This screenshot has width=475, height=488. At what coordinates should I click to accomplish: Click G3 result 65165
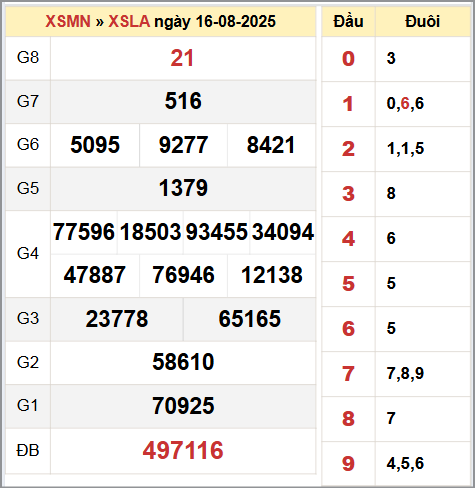pyautogui.click(x=250, y=319)
